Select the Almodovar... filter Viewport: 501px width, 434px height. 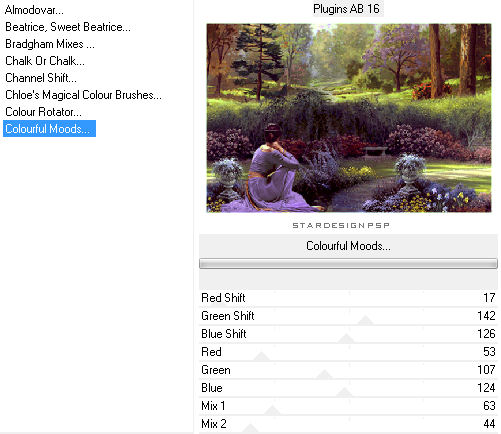pyautogui.click(x=34, y=10)
